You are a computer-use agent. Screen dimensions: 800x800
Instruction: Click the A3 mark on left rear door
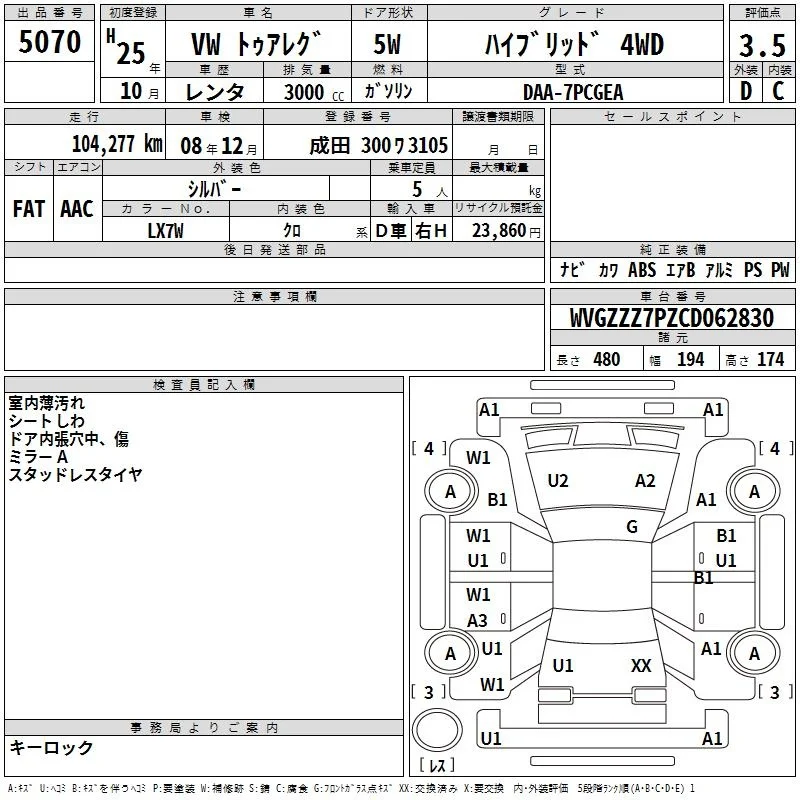(477, 620)
